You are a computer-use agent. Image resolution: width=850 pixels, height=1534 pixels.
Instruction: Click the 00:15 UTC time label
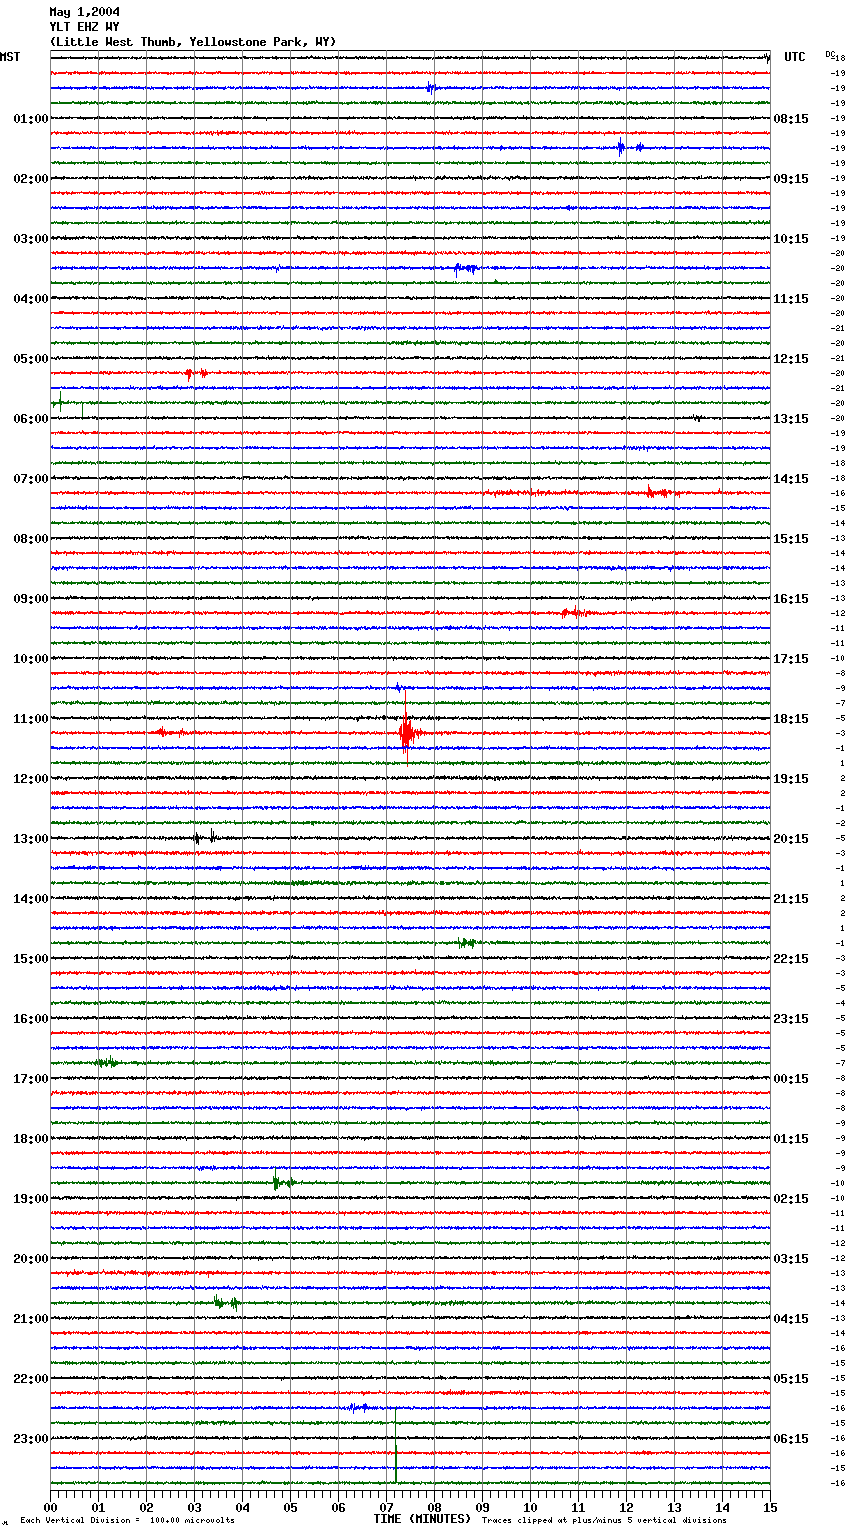click(x=791, y=1079)
